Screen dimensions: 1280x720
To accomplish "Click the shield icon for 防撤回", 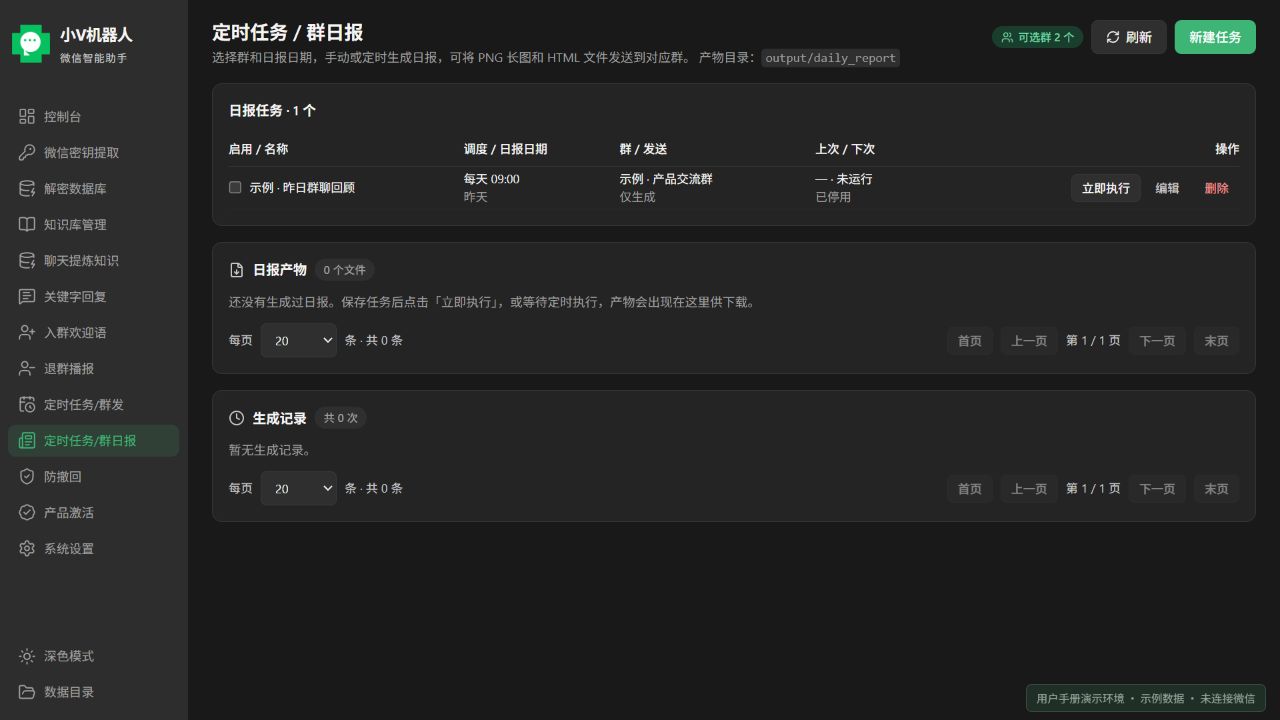I will (x=27, y=477).
